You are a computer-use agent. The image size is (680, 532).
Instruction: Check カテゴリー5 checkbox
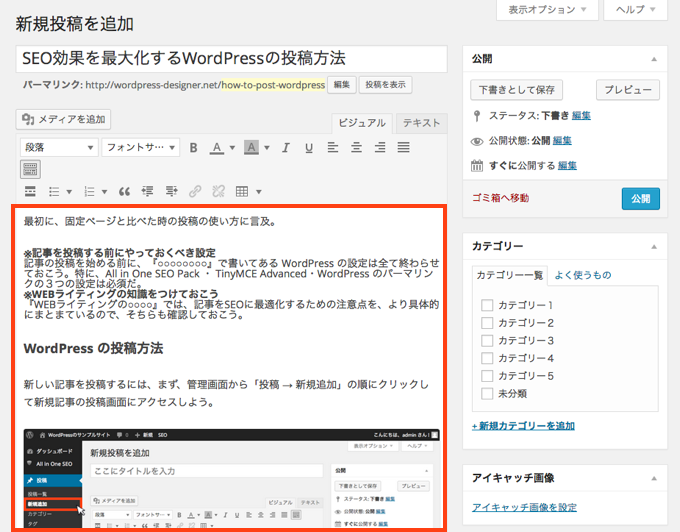(x=487, y=376)
